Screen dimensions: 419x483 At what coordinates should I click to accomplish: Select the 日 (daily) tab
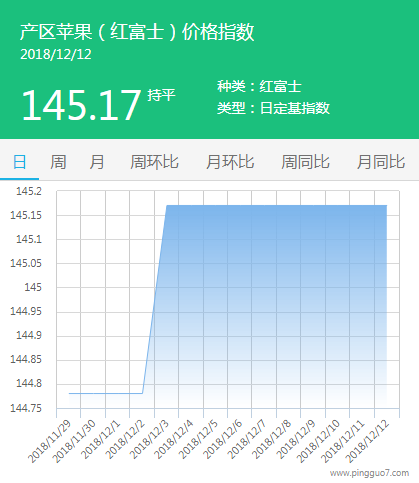(19, 162)
